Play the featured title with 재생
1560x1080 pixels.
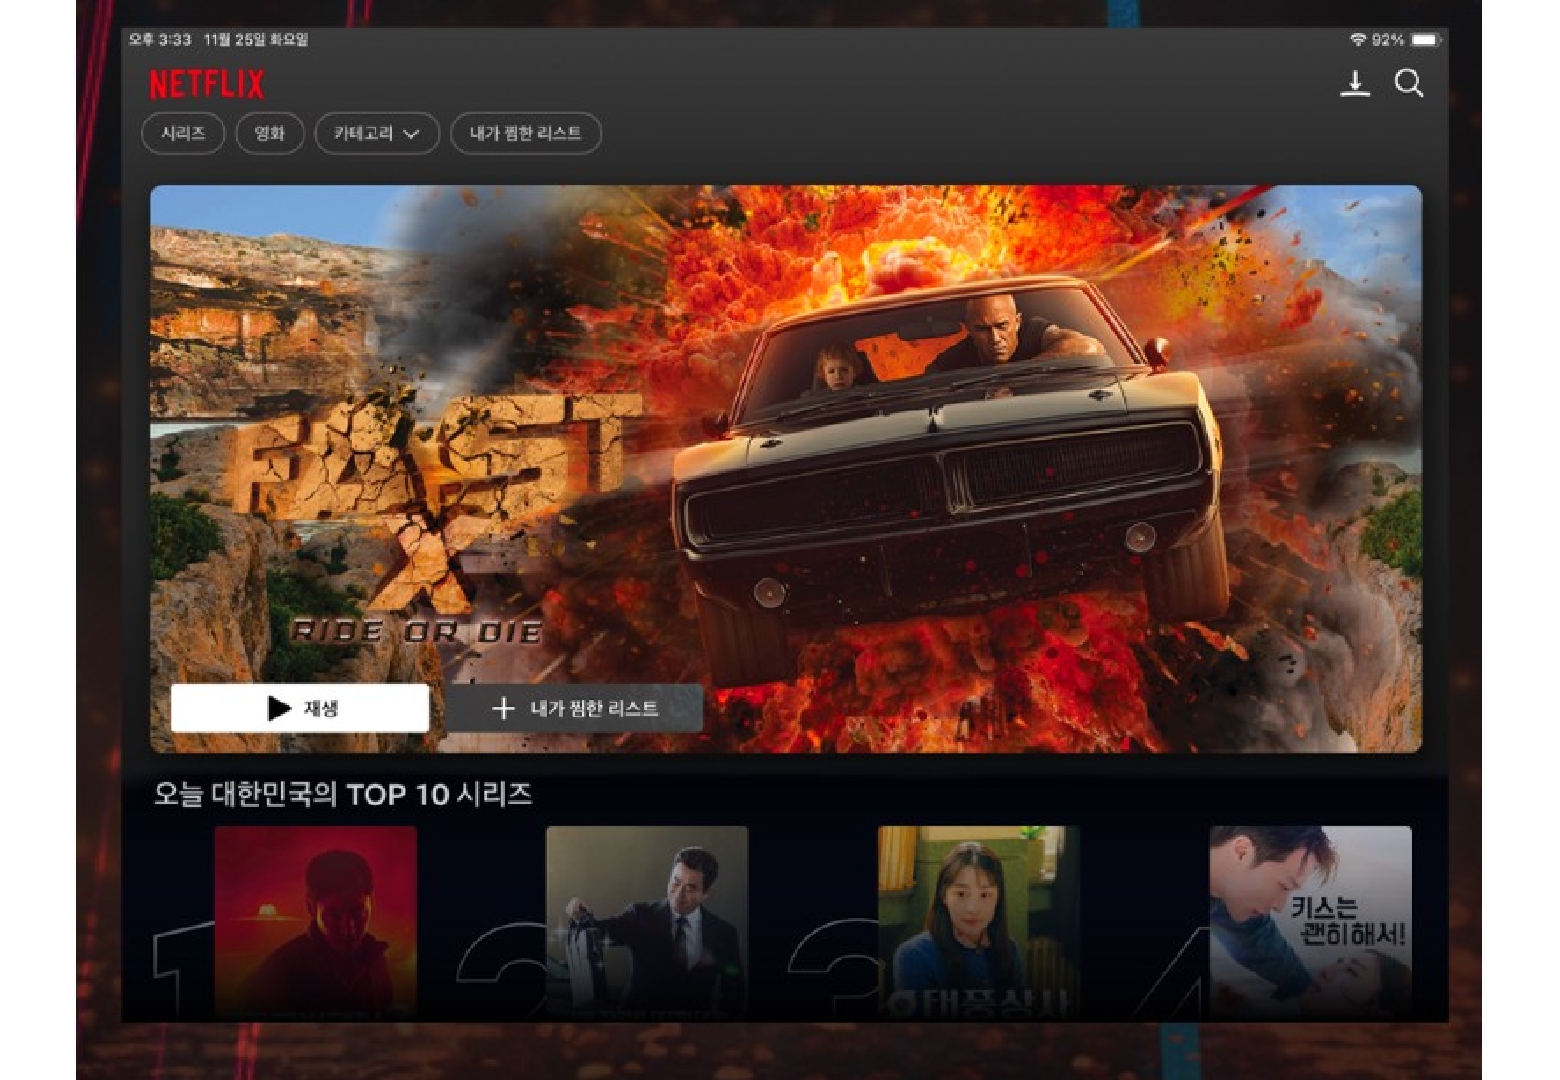pyautogui.click(x=300, y=708)
